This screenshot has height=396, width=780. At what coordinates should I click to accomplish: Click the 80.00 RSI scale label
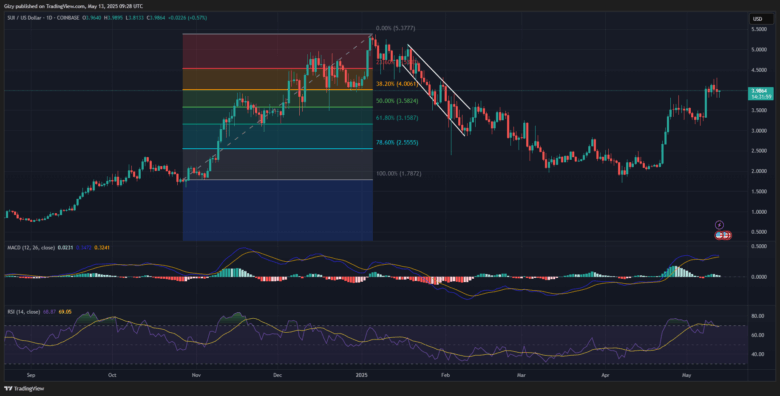pyautogui.click(x=758, y=316)
